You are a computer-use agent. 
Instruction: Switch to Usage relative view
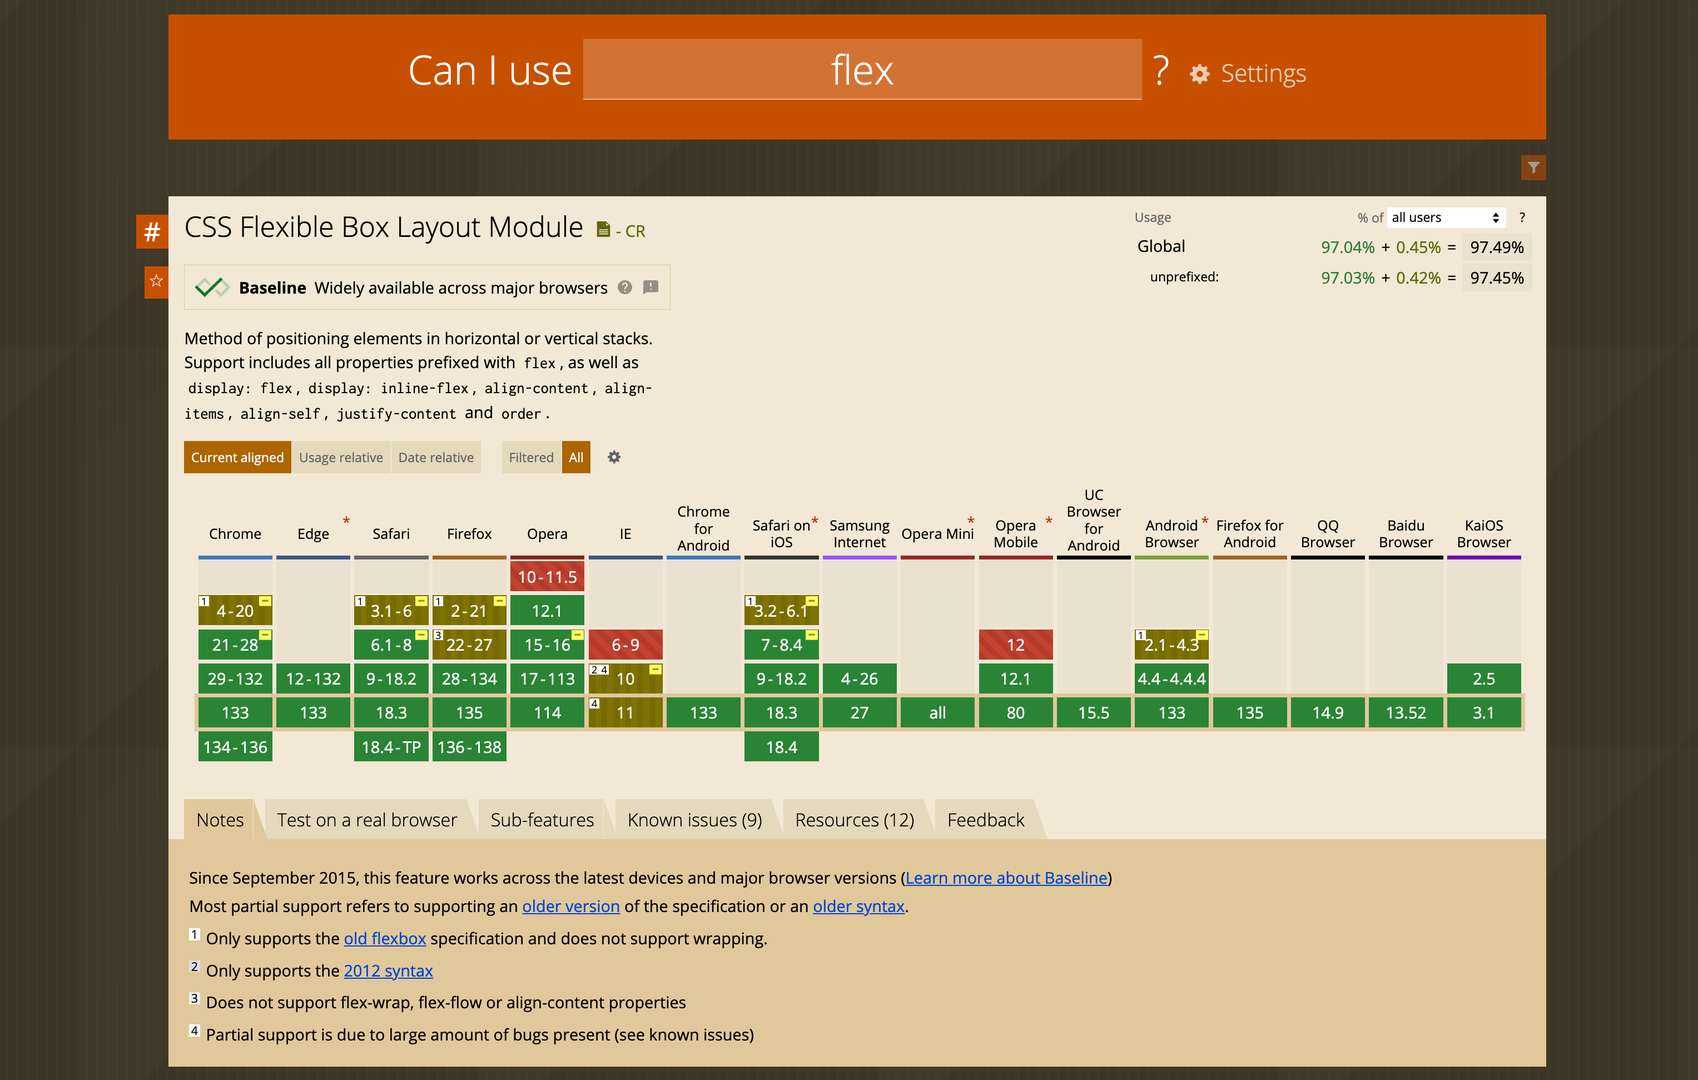pyautogui.click(x=341, y=457)
